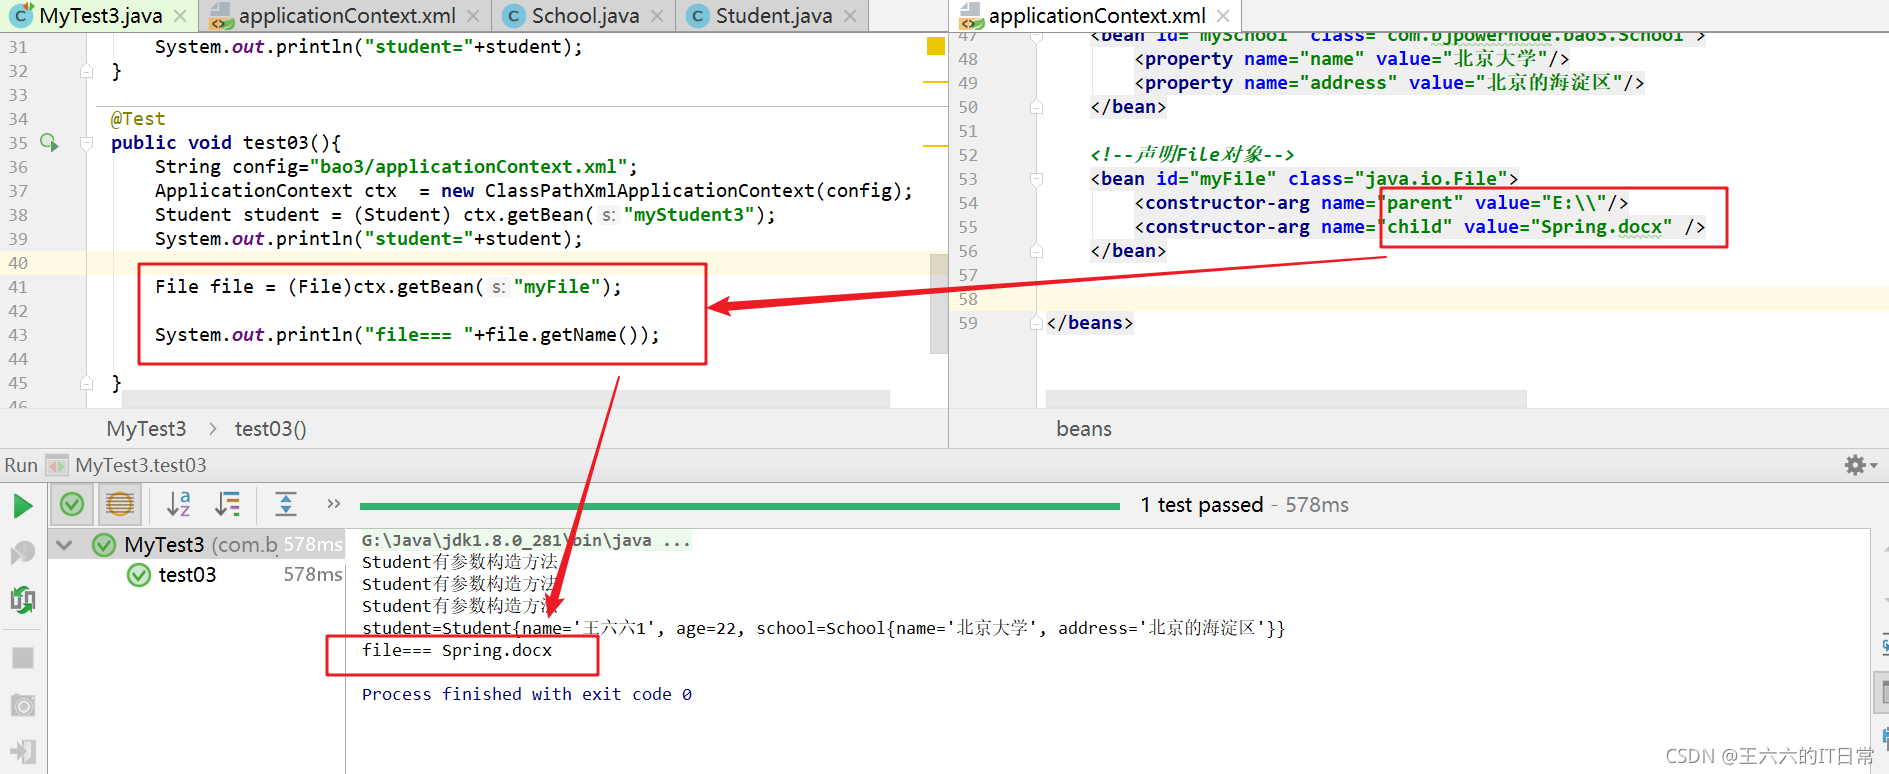Viewport: 1889px width, 774px height.
Task: Sort test results alphabetically
Action: coord(178,504)
